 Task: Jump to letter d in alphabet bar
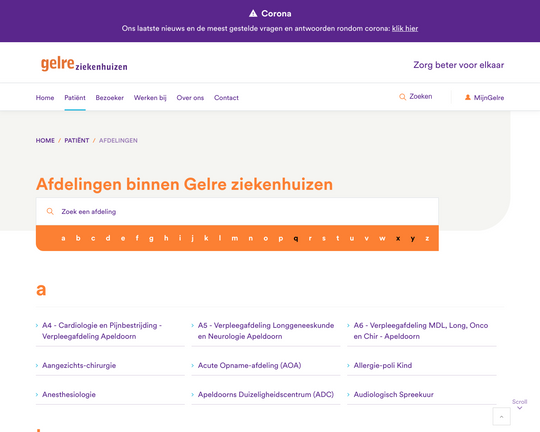pyautogui.click(x=108, y=238)
